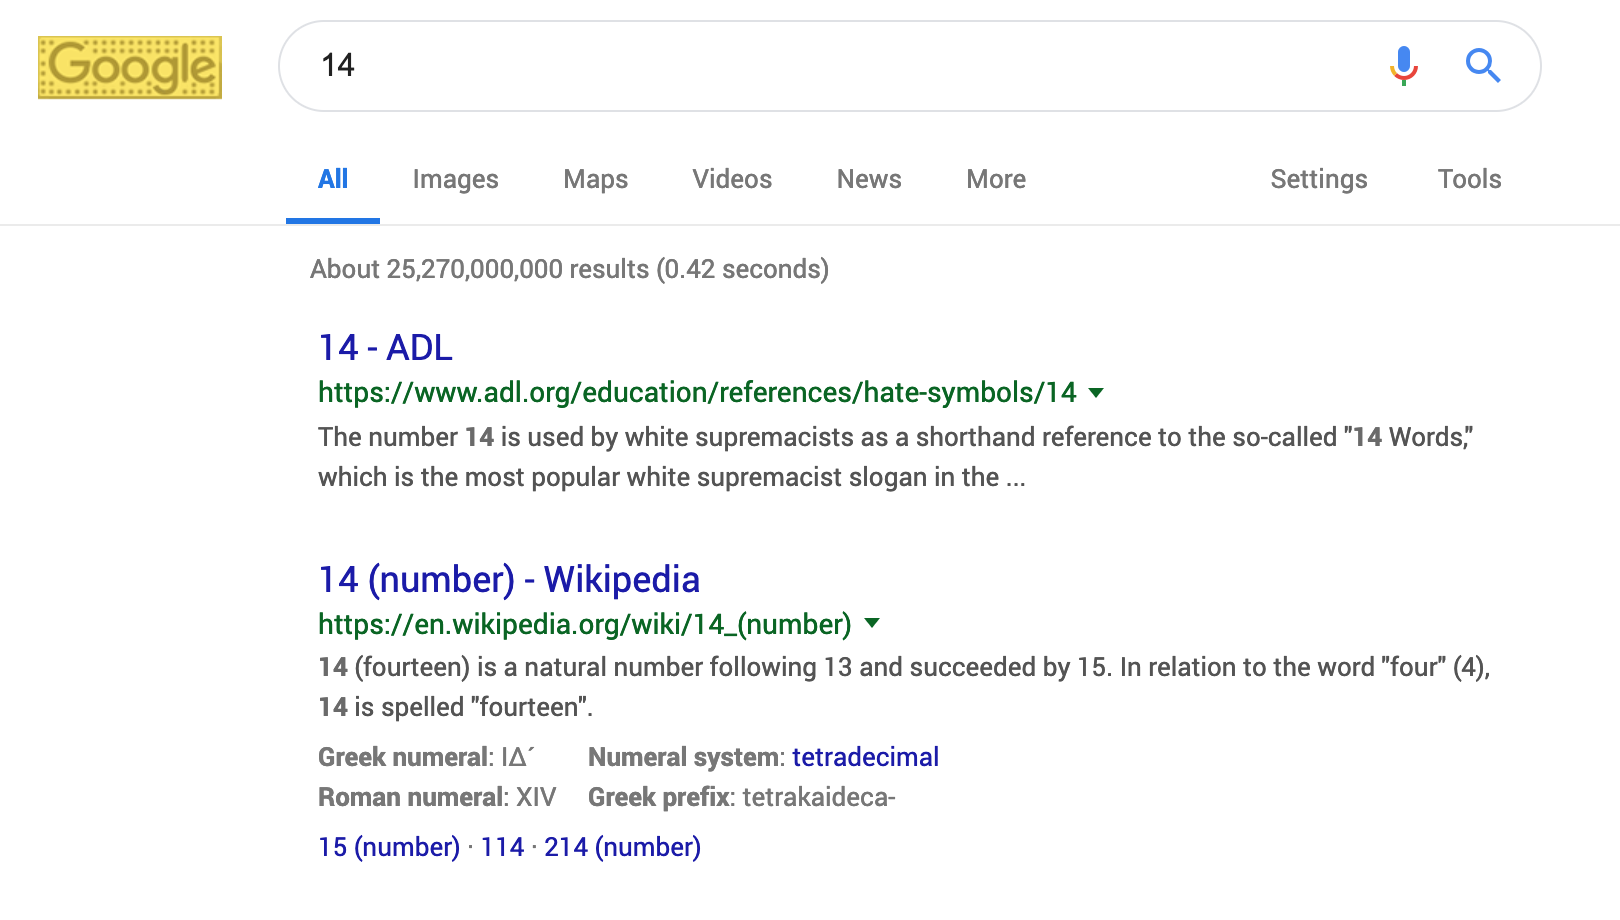Image resolution: width=1620 pixels, height=920 pixels.
Task: Open the "15 (number)" sublink
Action: click(x=388, y=847)
